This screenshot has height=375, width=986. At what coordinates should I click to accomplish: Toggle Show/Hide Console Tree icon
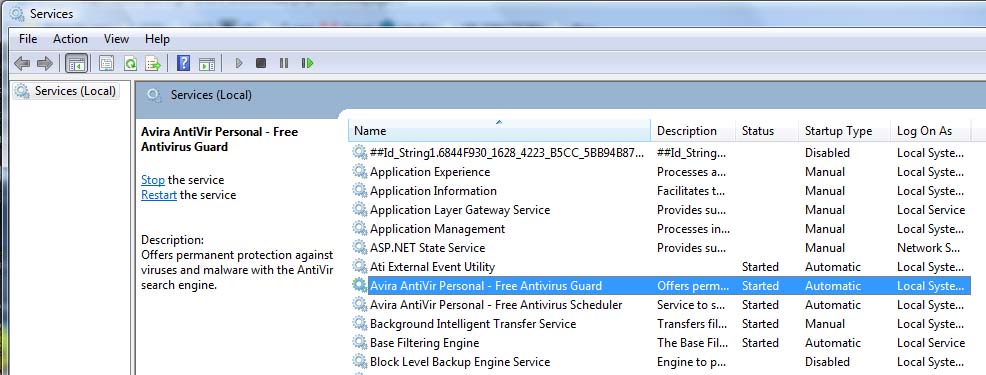77,63
